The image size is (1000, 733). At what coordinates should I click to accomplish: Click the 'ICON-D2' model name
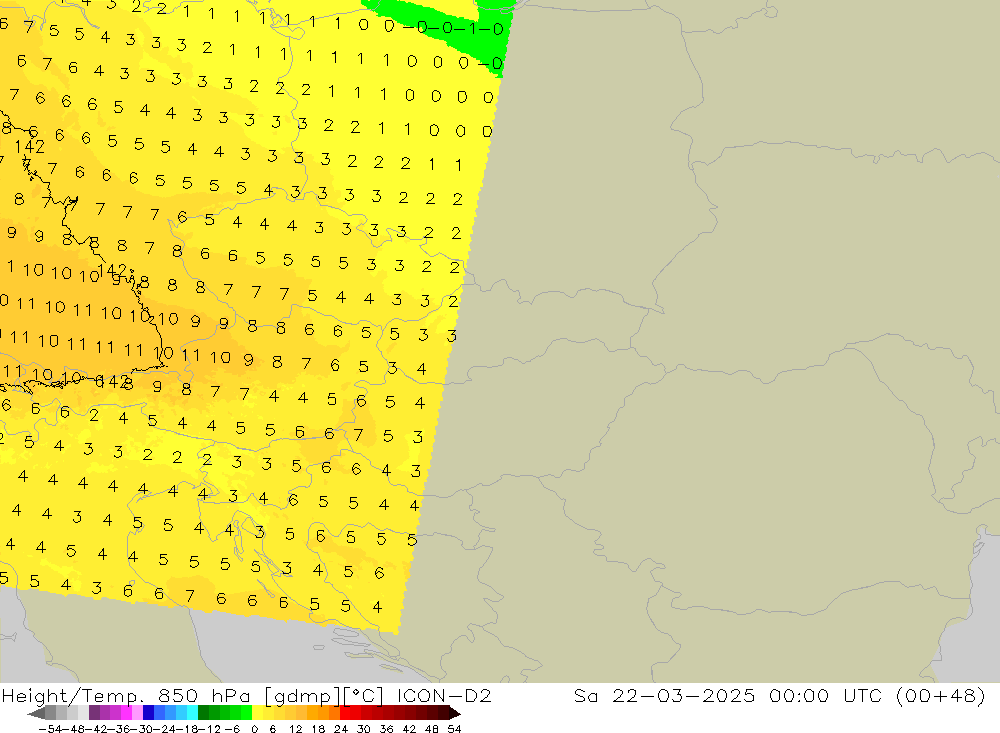pos(444,695)
